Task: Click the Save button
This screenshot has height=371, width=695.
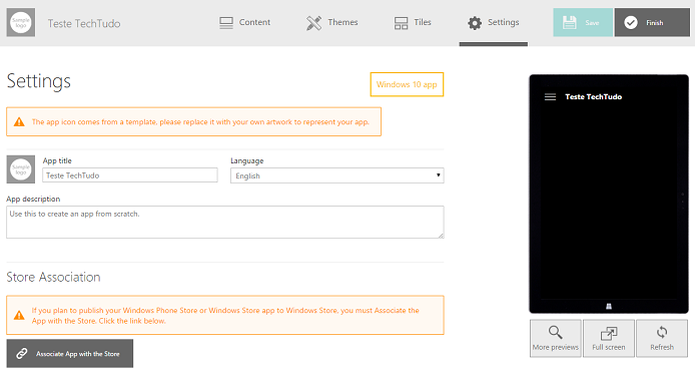Action: [x=582, y=22]
